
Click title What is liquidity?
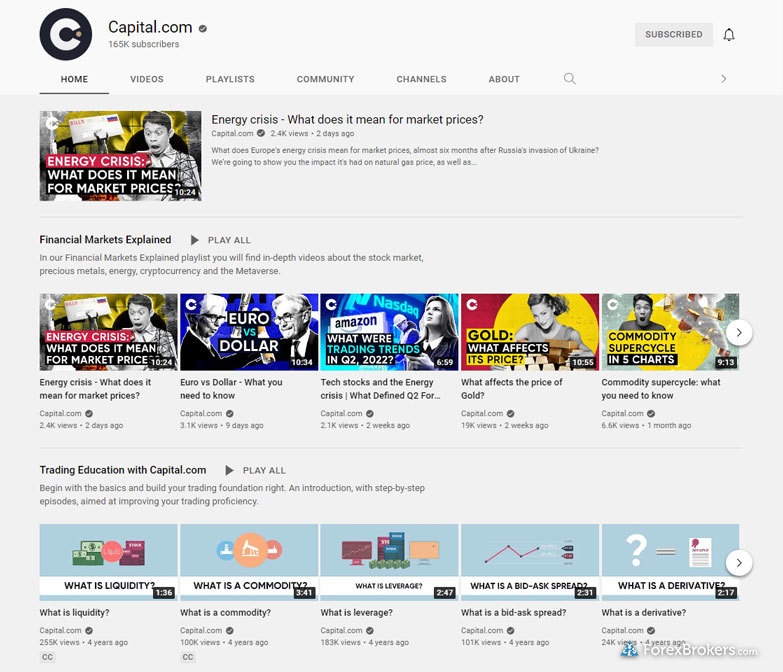coord(74,612)
